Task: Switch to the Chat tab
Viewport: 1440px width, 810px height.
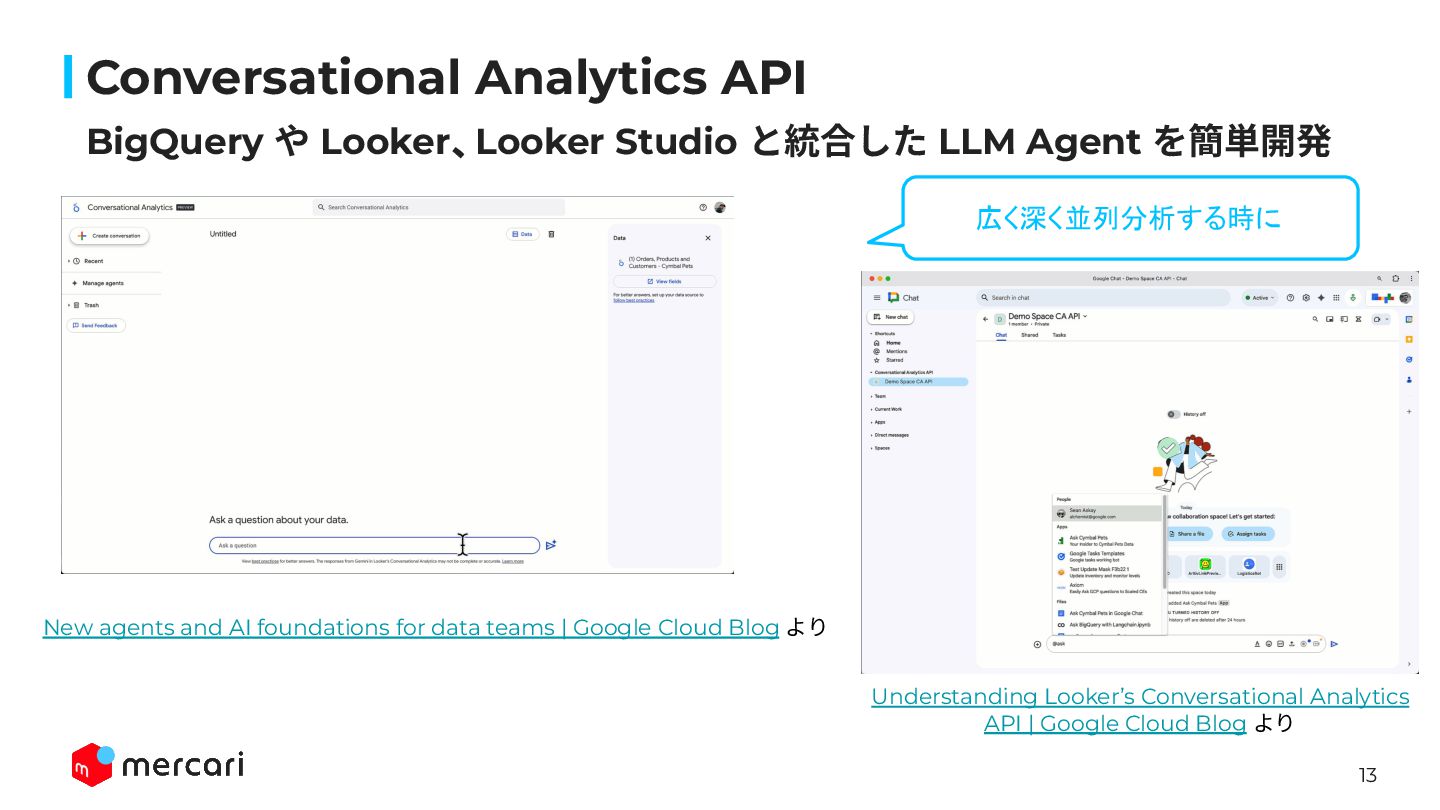Action: pyautogui.click(x=1001, y=335)
